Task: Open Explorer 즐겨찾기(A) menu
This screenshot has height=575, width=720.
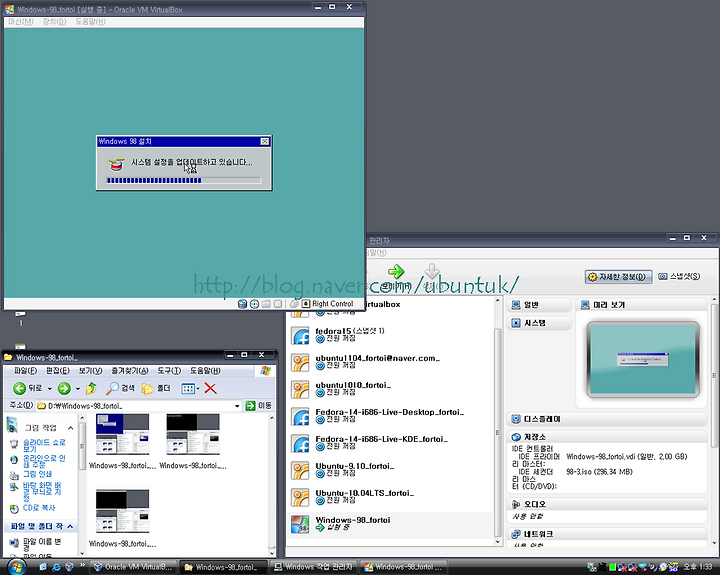Action: tap(130, 371)
